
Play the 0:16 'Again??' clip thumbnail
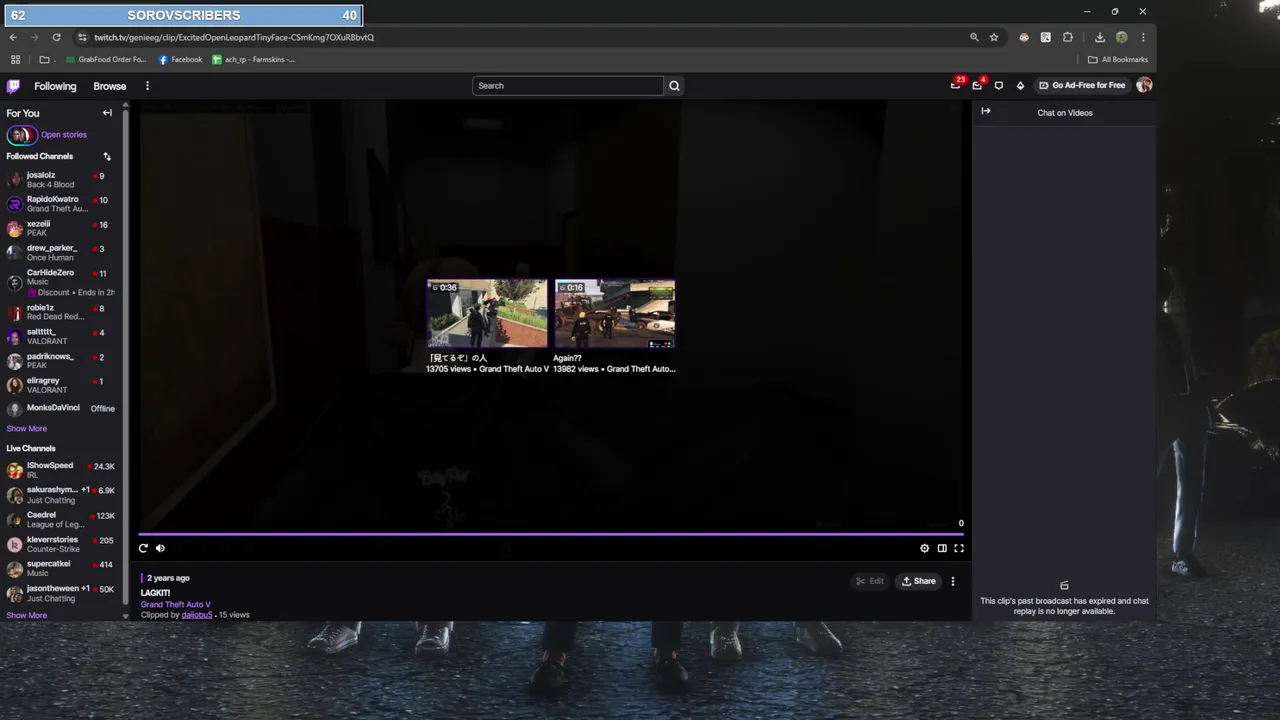click(x=615, y=313)
